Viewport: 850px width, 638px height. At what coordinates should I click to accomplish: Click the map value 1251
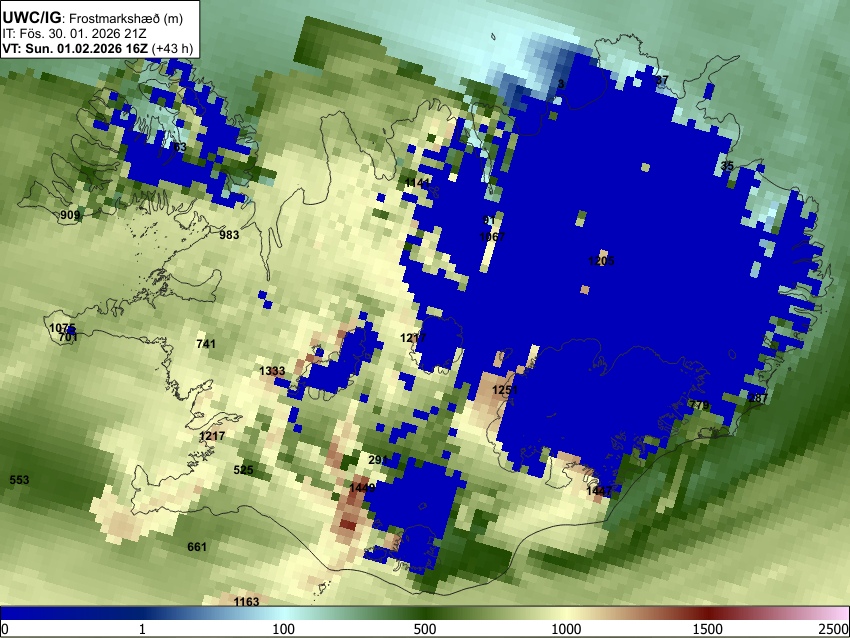pos(505,390)
